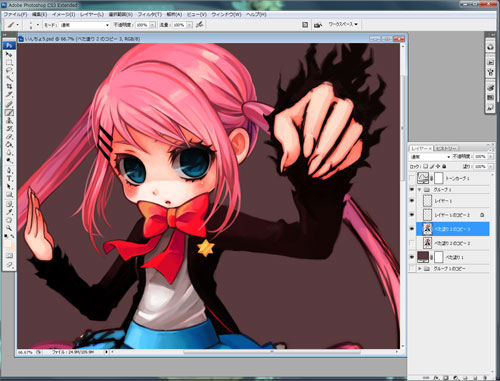500x381 pixels.
Task: Click the zoom percentage field in status bar
Action: (25, 352)
